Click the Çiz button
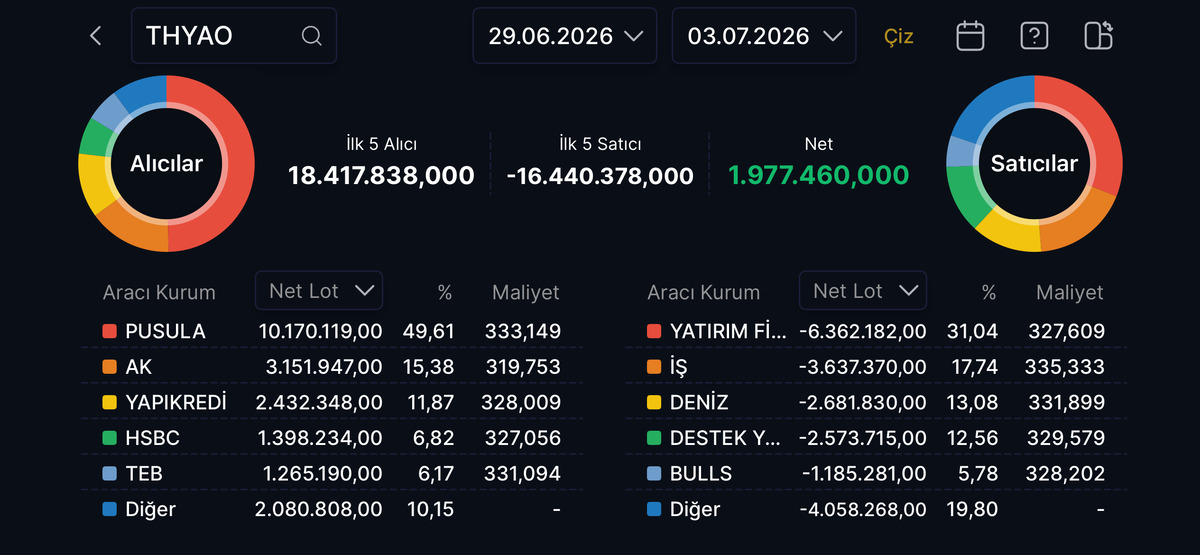This screenshot has height=555, width=1200. pyautogui.click(x=899, y=37)
